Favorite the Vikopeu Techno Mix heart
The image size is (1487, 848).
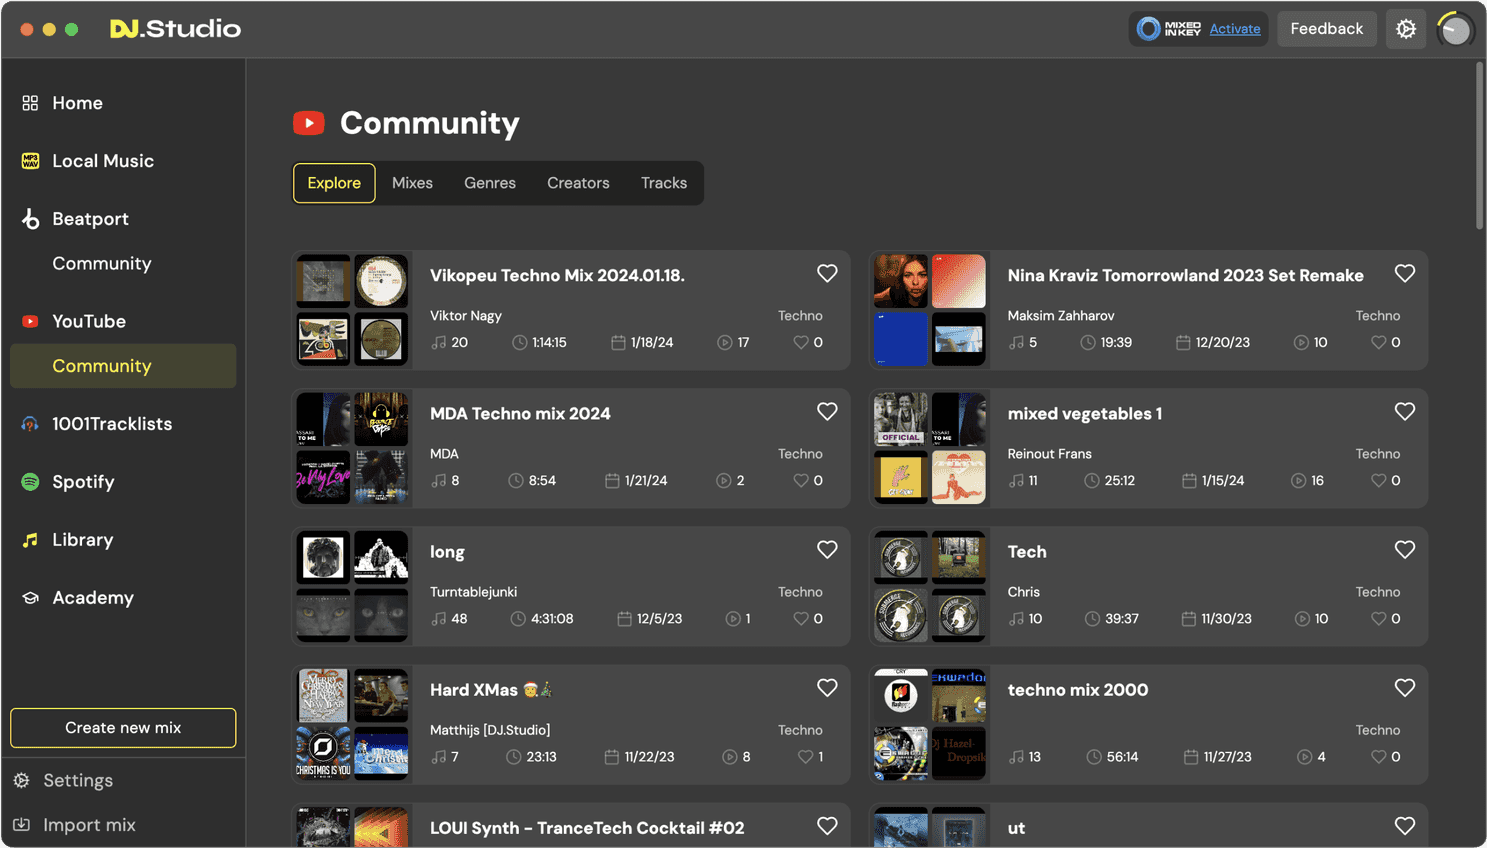click(x=827, y=274)
